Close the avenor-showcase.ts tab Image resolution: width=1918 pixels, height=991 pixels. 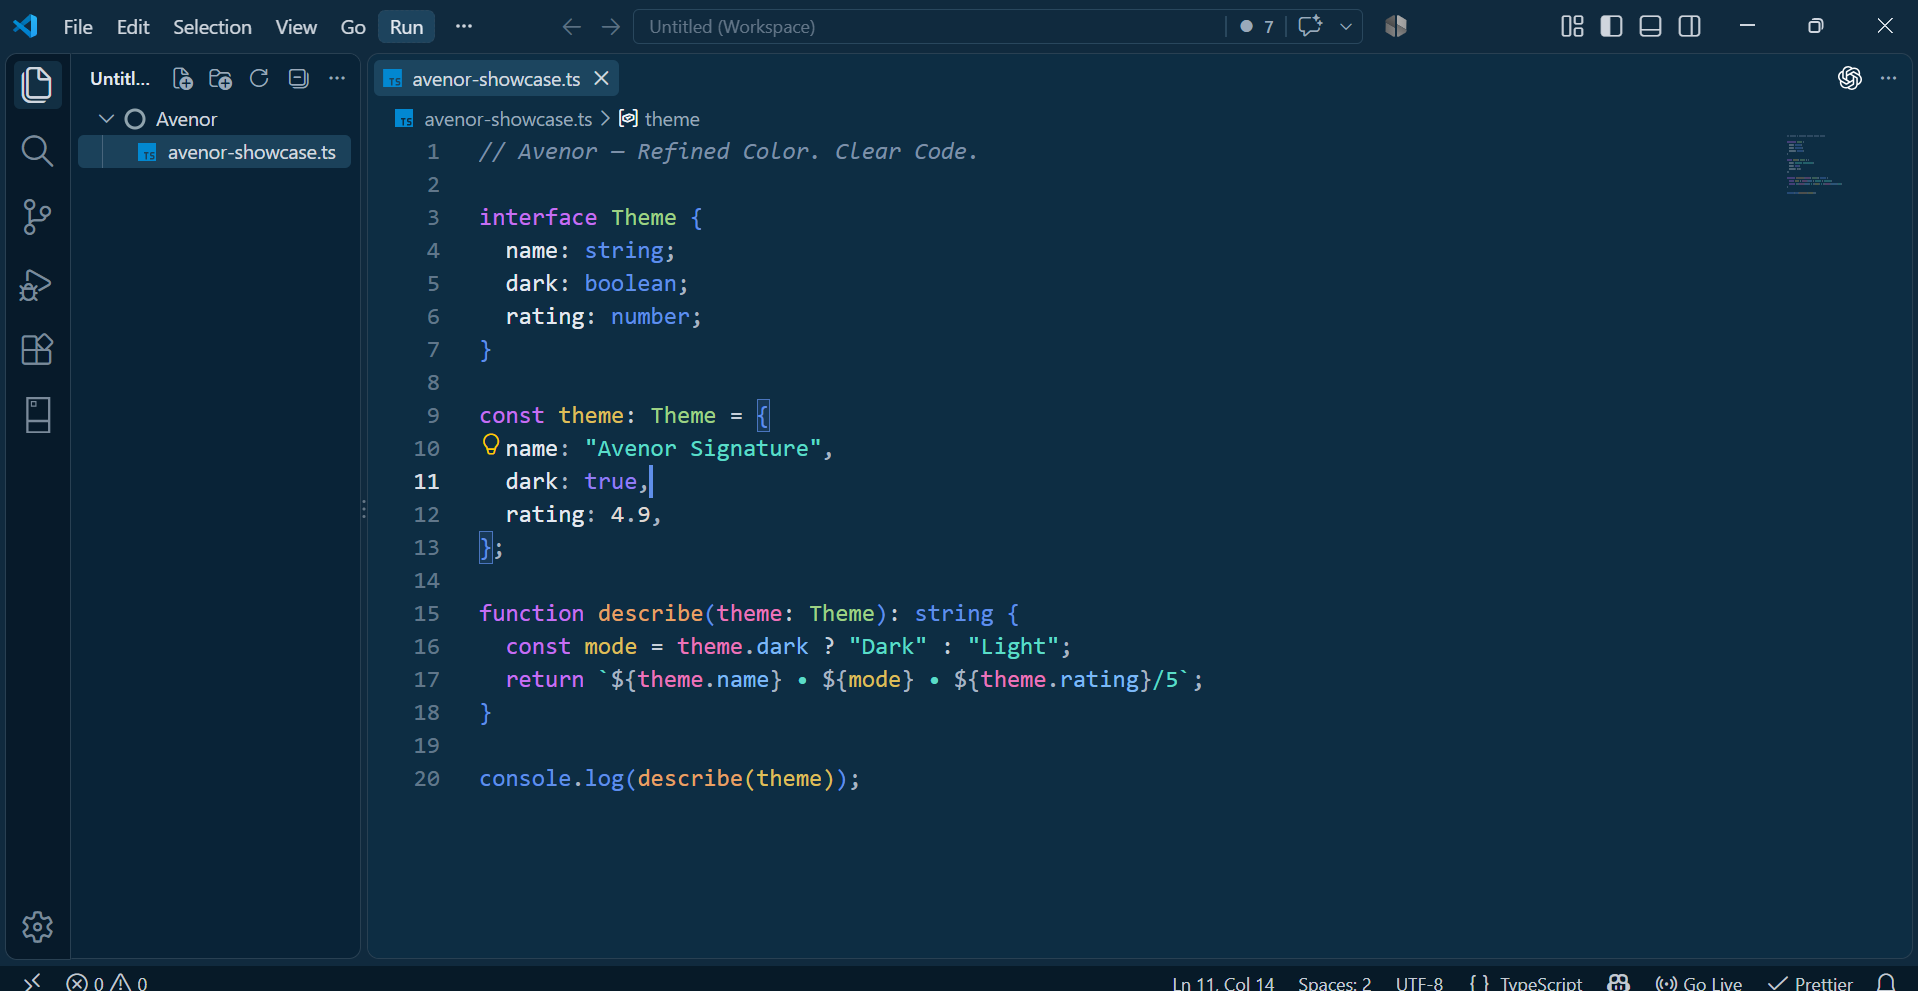(601, 78)
